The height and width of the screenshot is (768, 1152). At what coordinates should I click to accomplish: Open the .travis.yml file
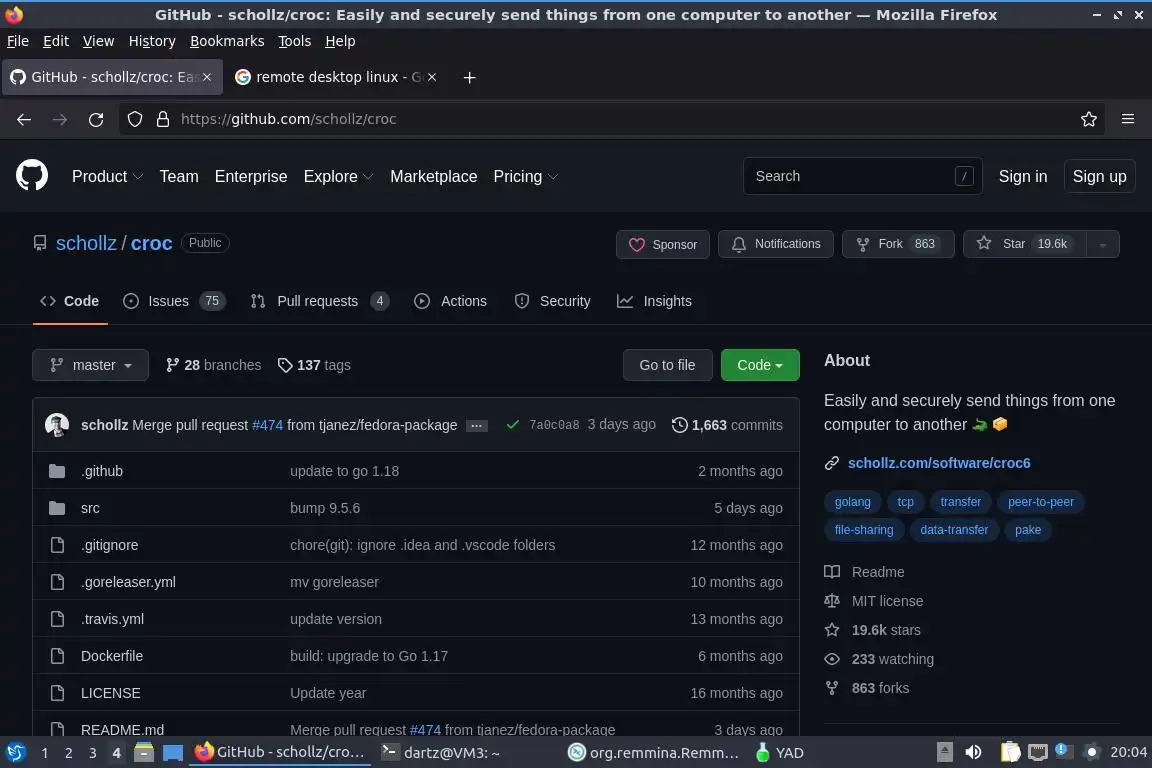click(x=112, y=619)
